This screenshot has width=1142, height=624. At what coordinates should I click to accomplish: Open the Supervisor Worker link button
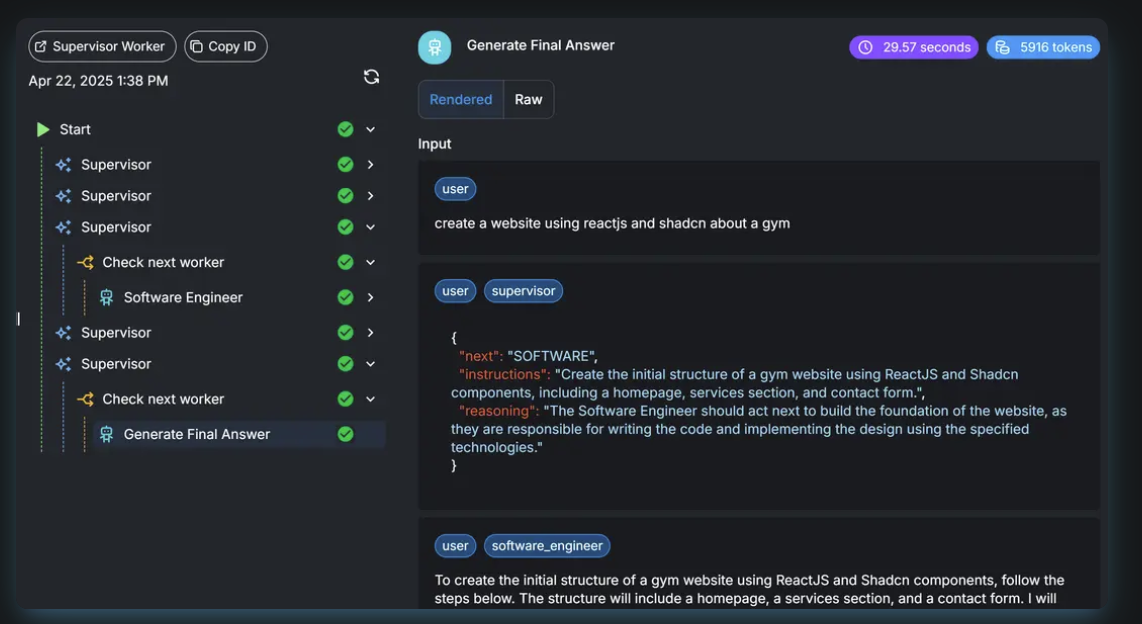point(102,46)
